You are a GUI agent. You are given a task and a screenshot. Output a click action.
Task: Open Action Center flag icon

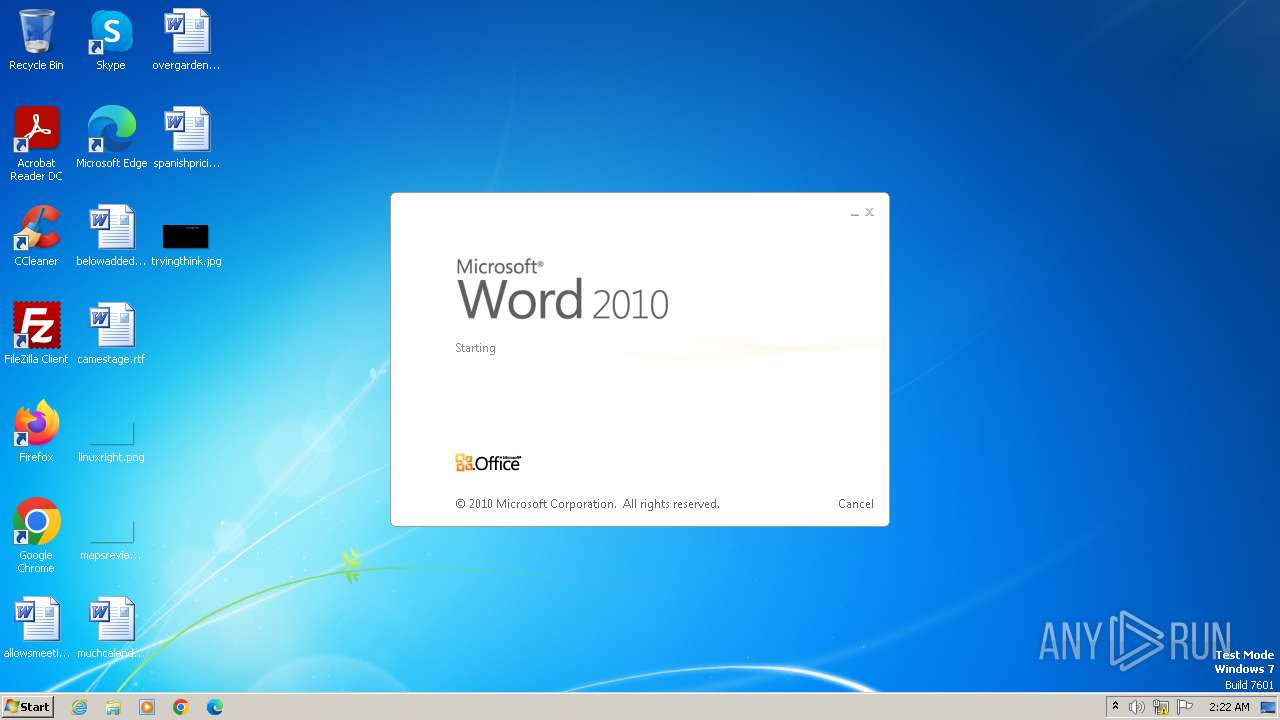[x=1185, y=707]
